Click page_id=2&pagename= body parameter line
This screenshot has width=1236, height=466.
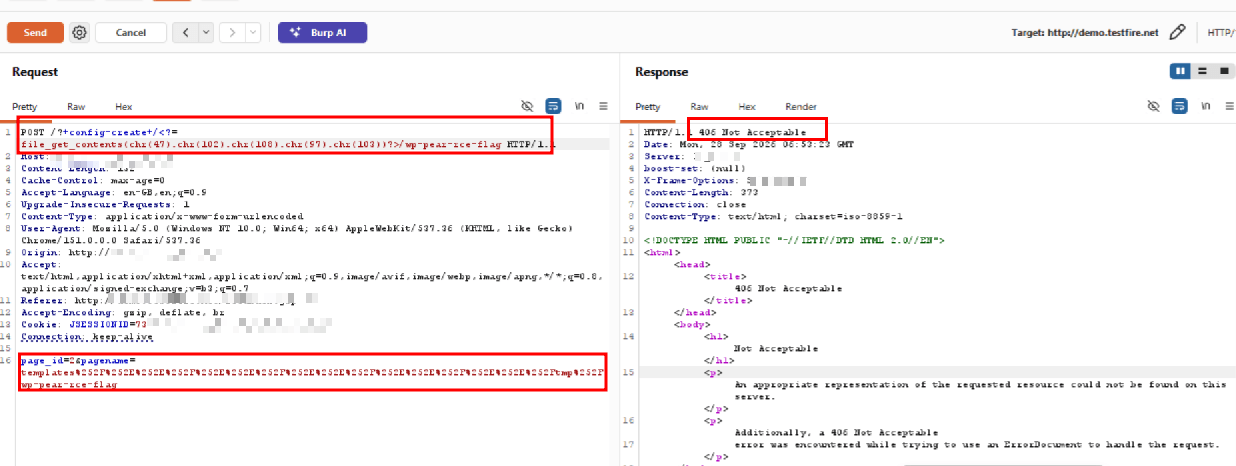click(x=77, y=359)
